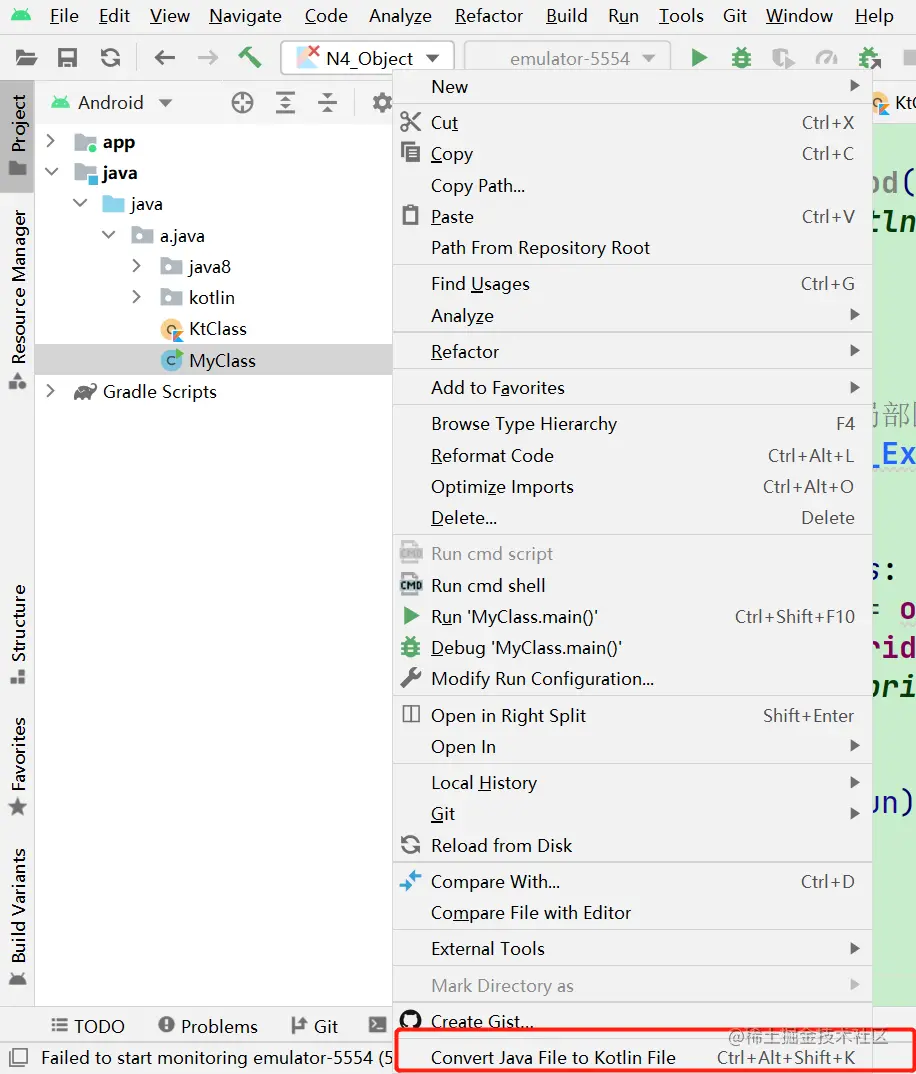916x1074 pixels.
Task: Open project panel gear settings
Action: (x=382, y=103)
